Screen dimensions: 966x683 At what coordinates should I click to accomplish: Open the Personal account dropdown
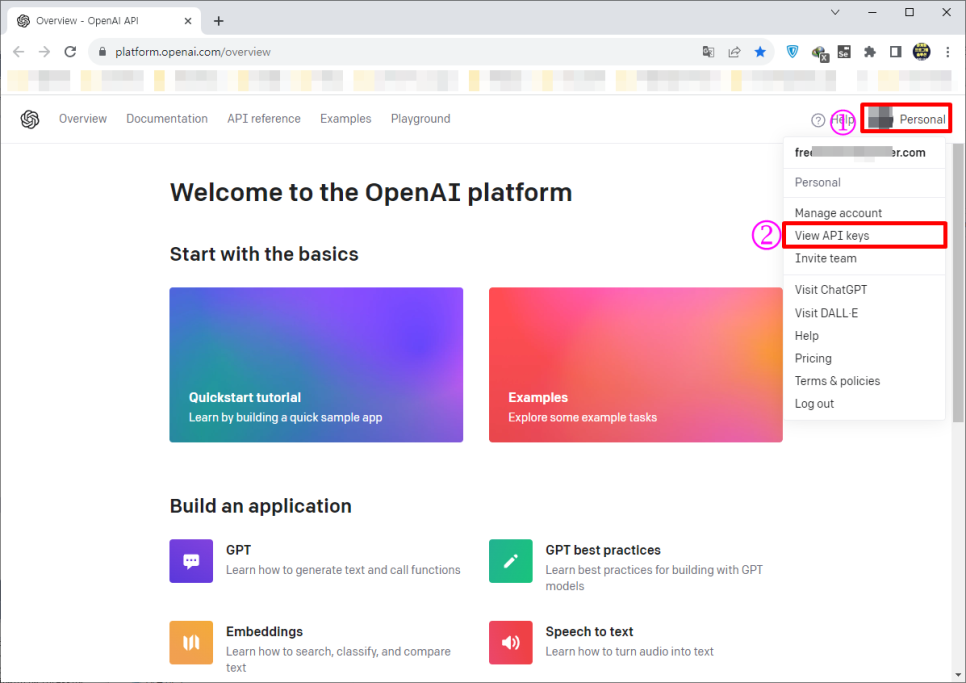click(x=906, y=118)
